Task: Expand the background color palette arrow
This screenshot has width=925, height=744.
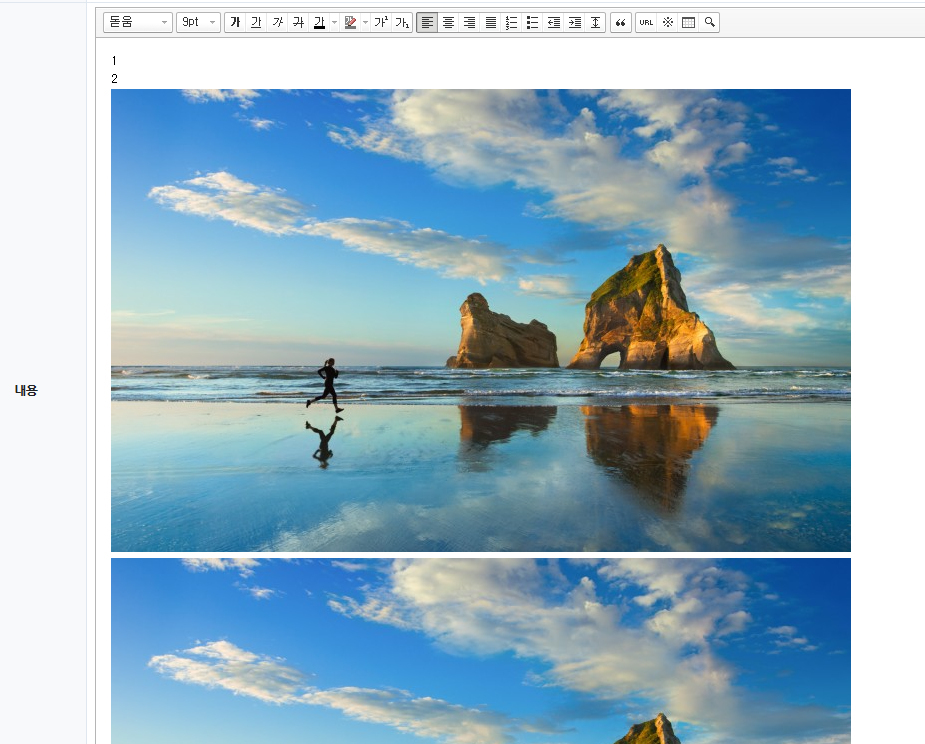Action: click(x=366, y=22)
